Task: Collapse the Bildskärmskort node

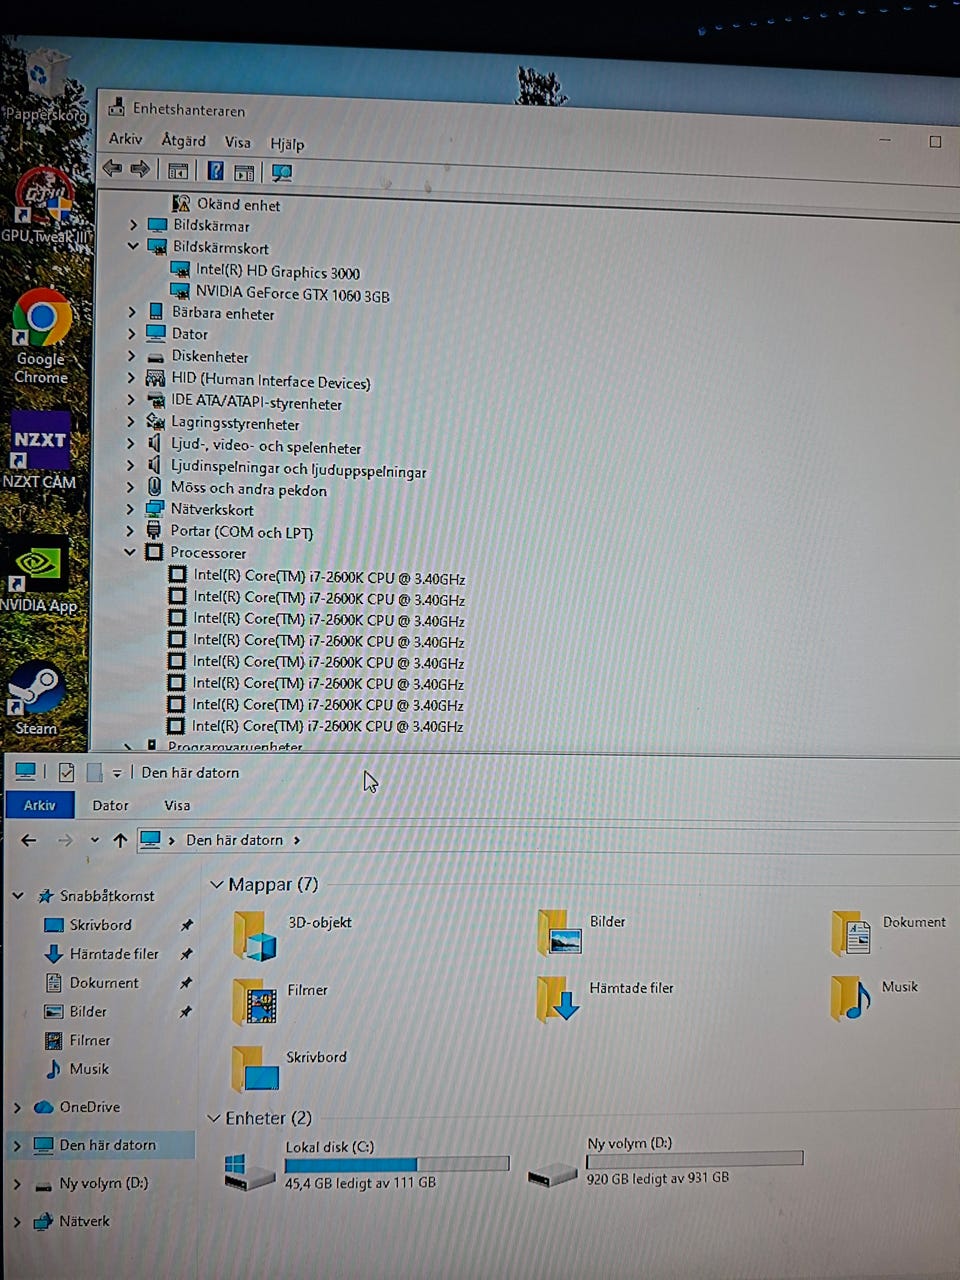Action: click(x=133, y=245)
